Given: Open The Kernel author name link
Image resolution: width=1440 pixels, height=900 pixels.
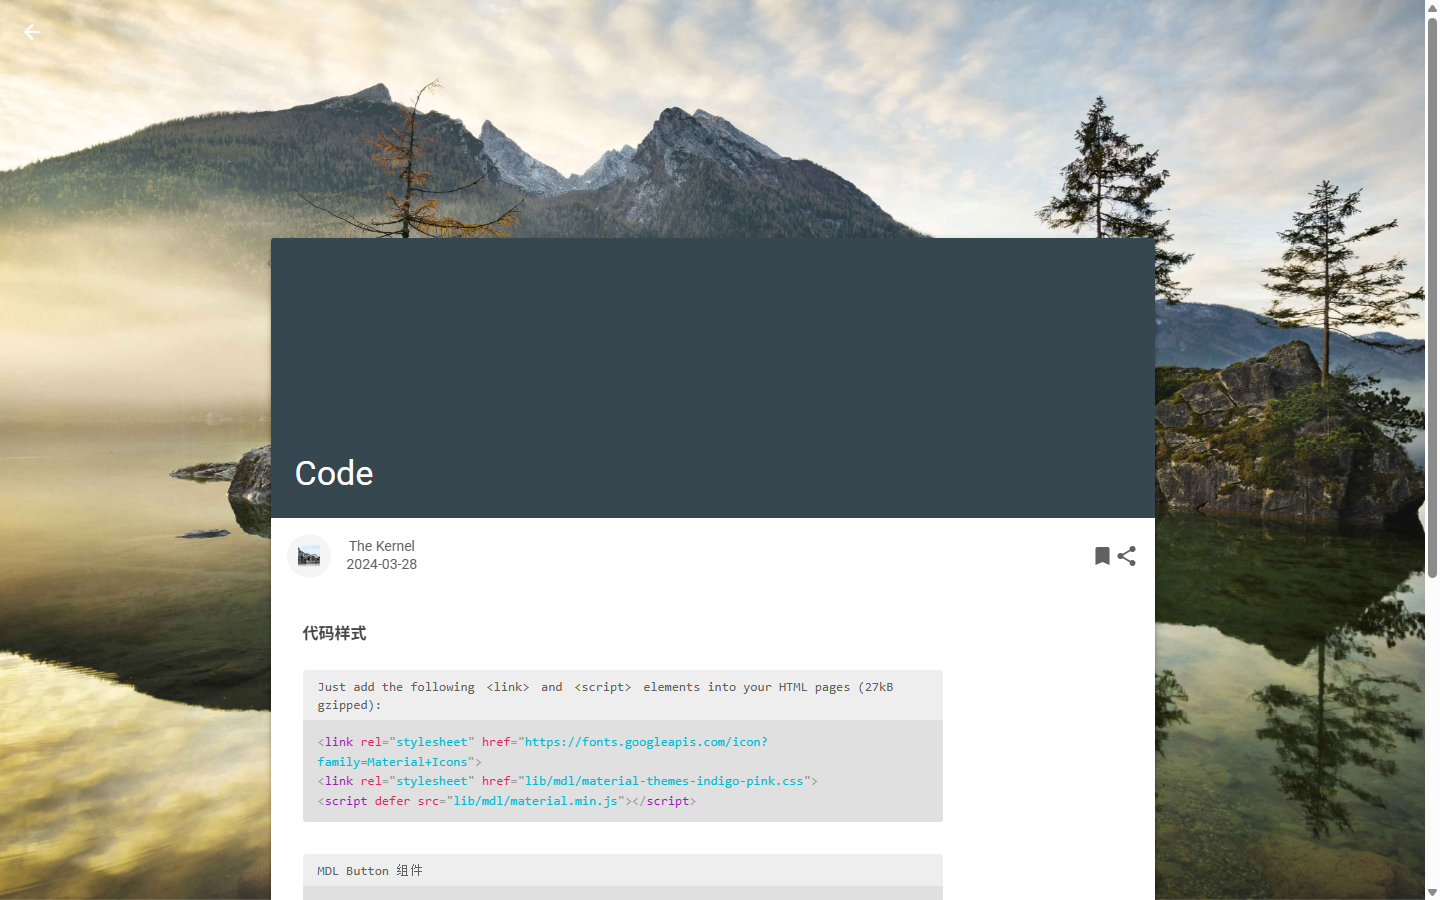Looking at the screenshot, I should point(381,546).
